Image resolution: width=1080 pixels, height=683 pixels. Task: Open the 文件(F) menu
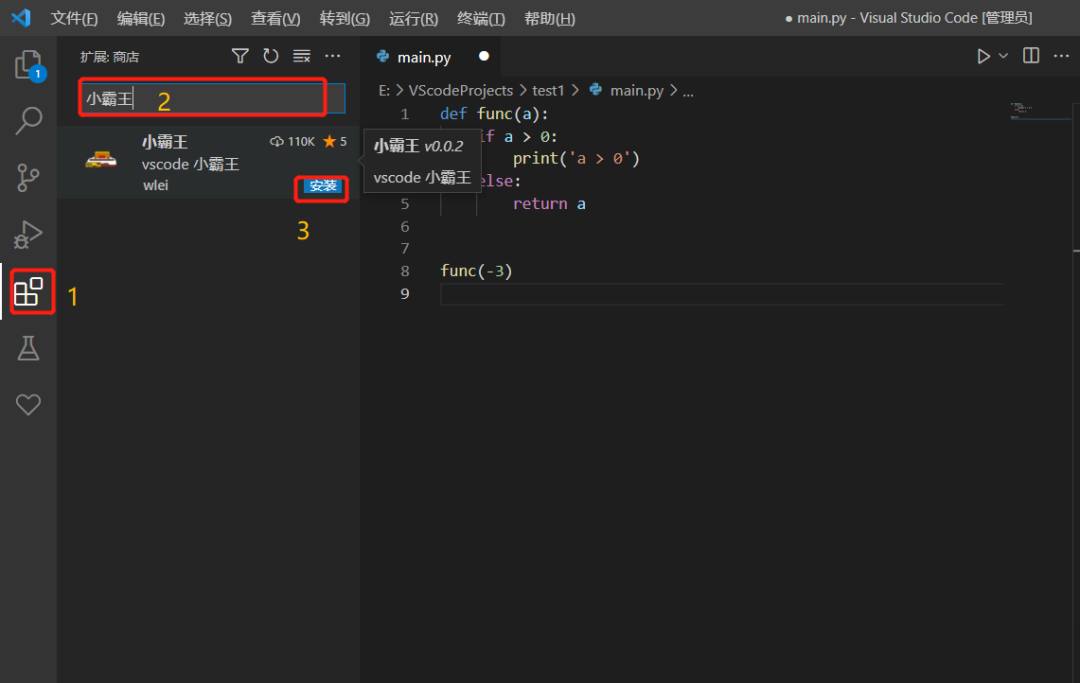(74, 19)
